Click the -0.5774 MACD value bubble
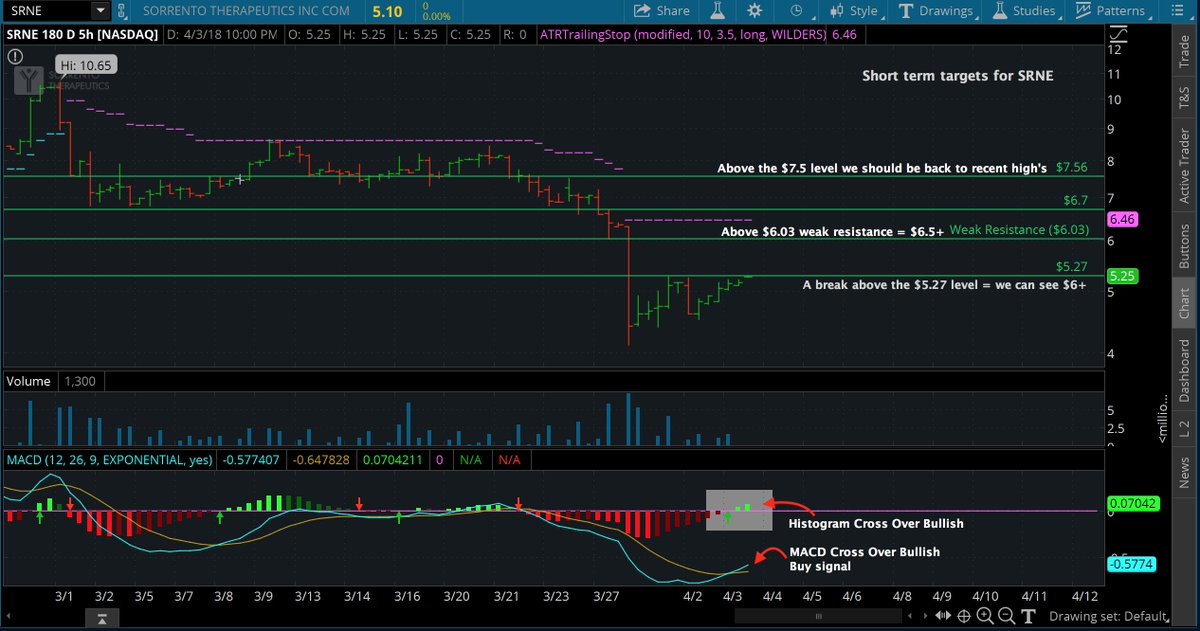The height and width of the screenshot is (631, 1200). click(x=1133, y=564)
